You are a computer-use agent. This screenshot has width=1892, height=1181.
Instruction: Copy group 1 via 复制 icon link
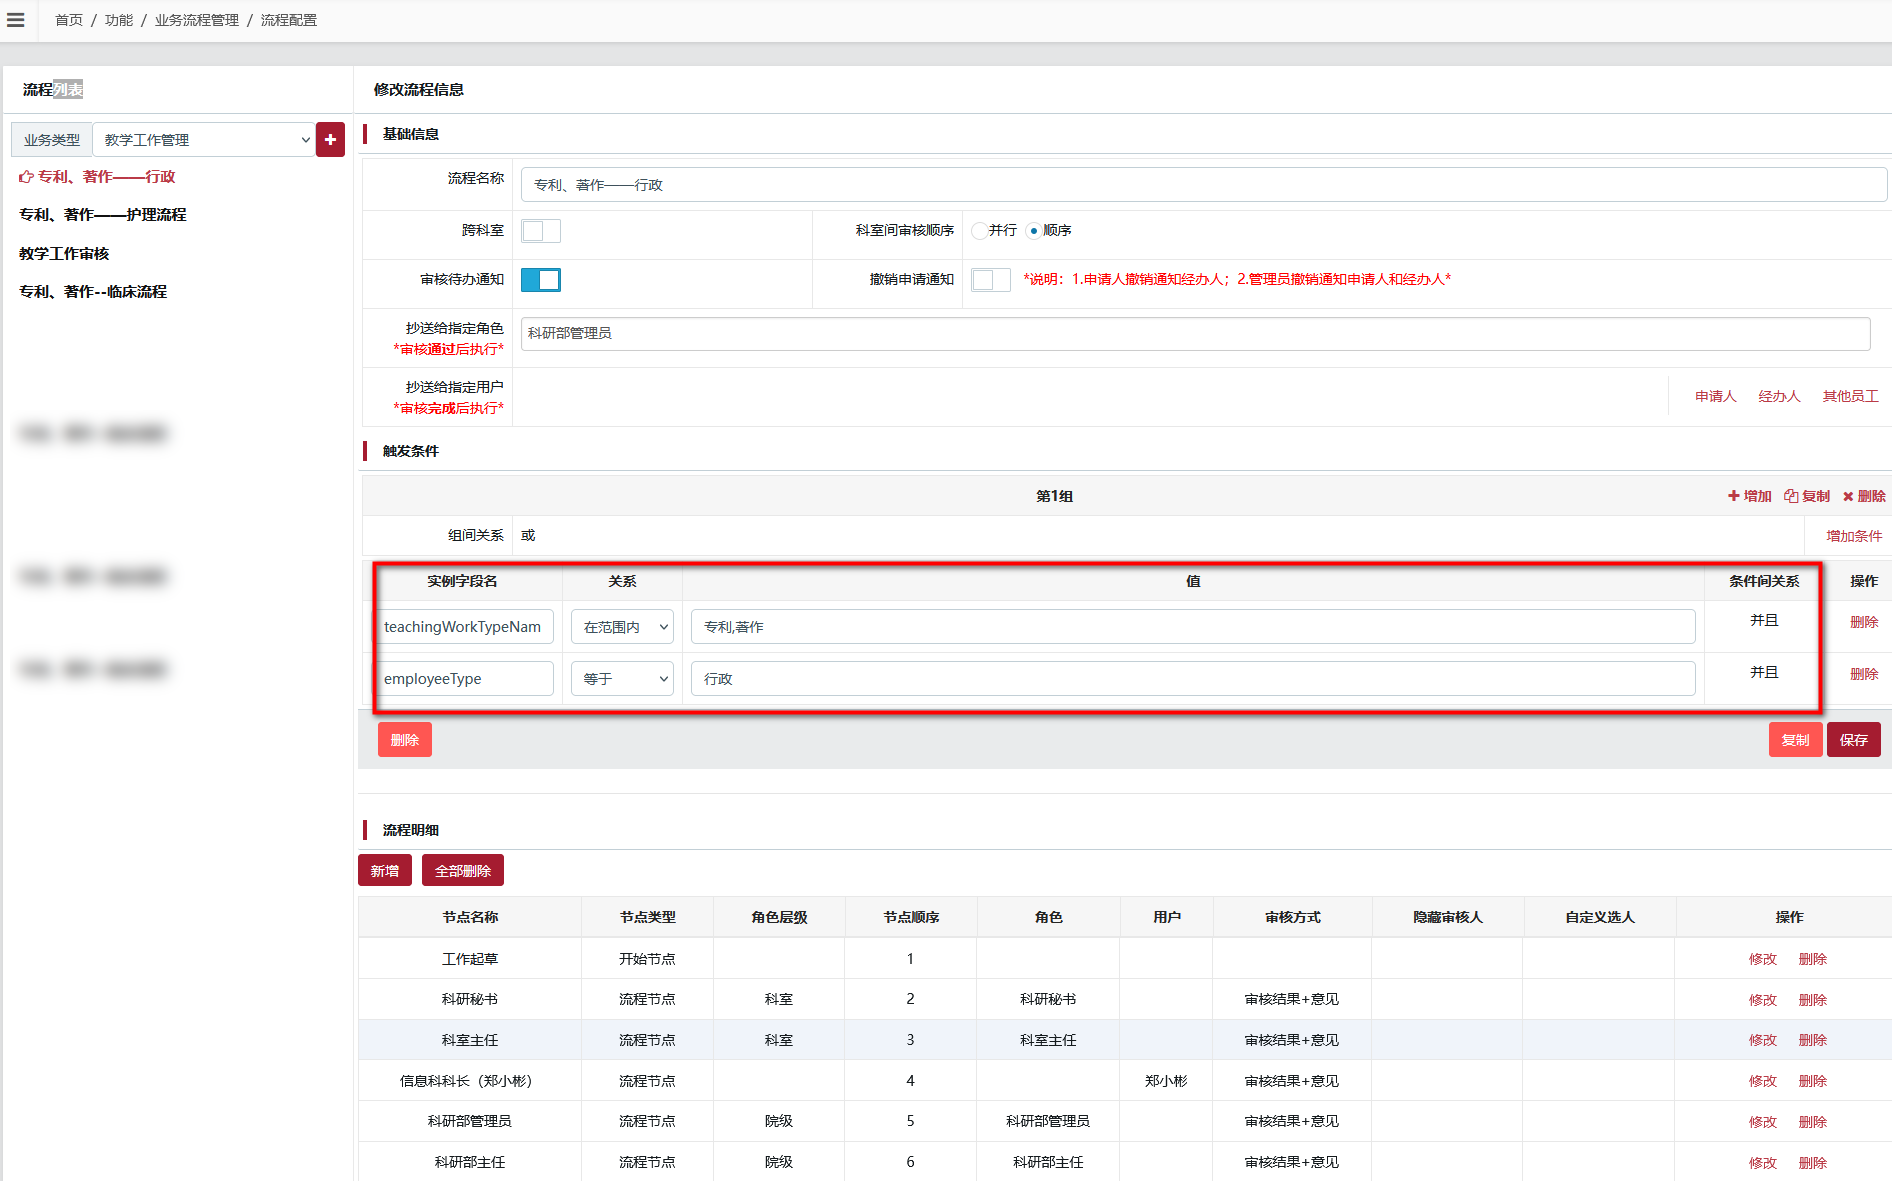(1807, 496)
